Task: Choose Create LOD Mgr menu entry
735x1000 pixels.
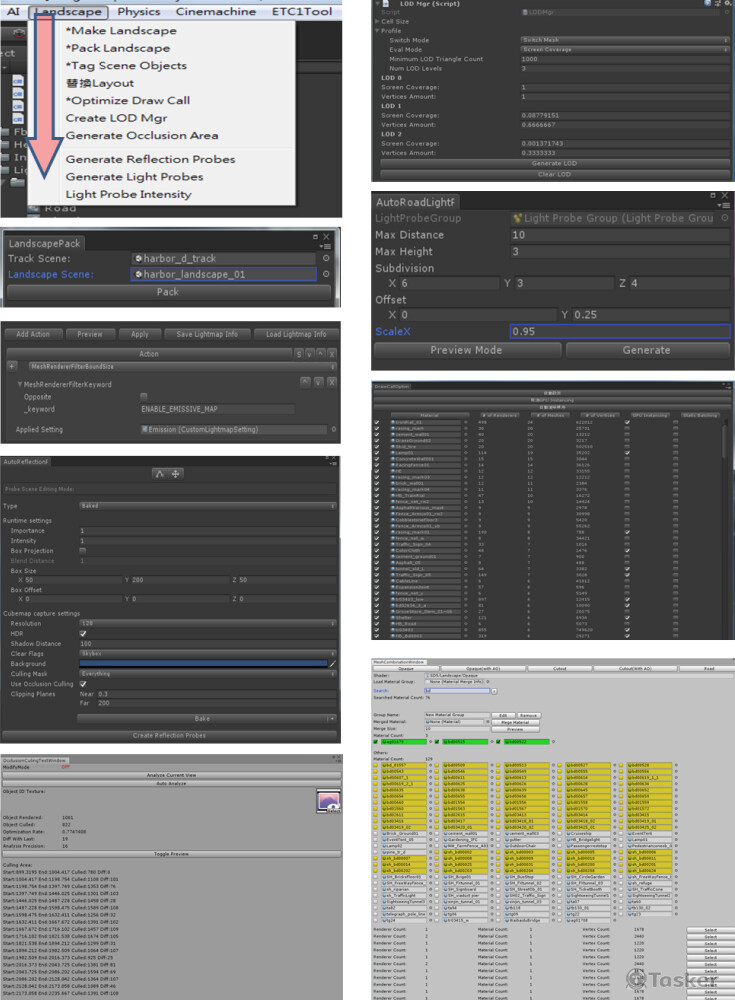Action: pyautogui.click(x=116, y=118)
